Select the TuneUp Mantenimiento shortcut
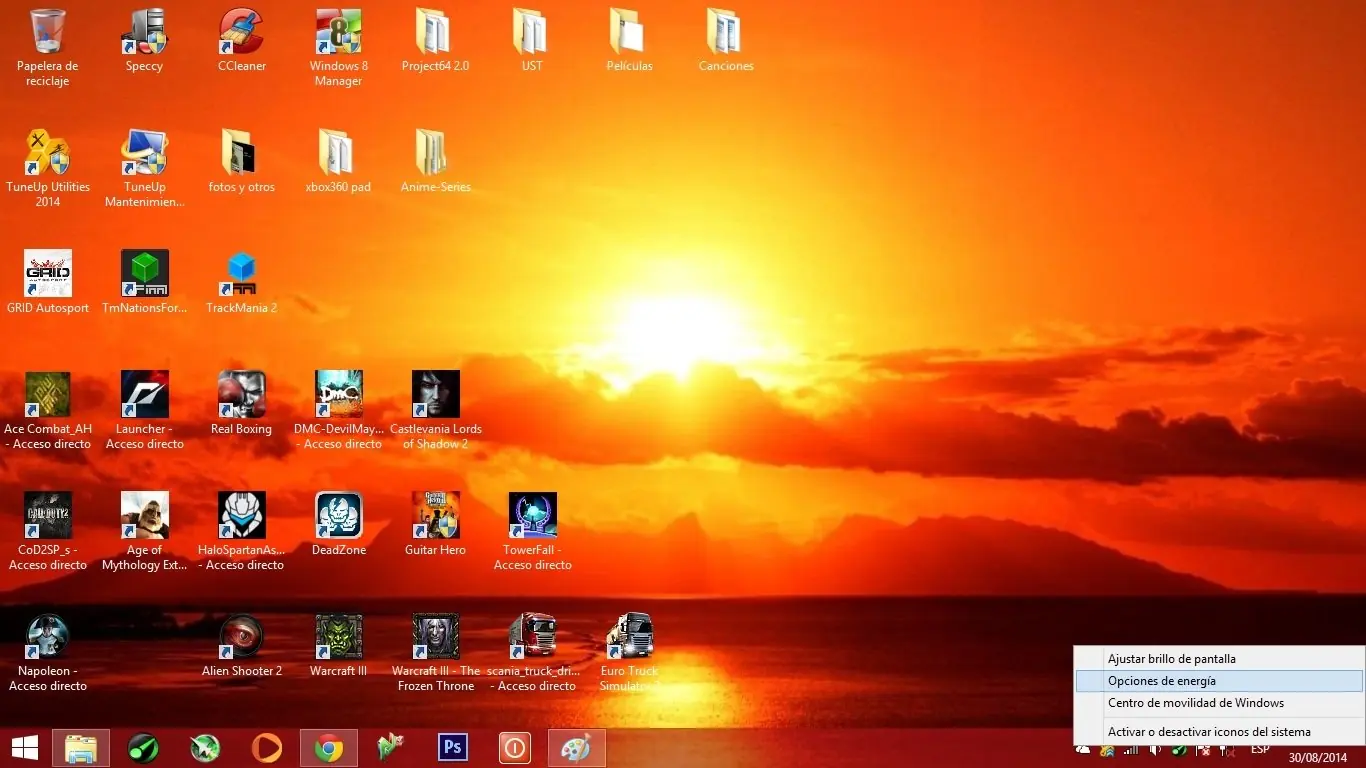The height and width of the screenshot is (768, 1366). point(144,168)
